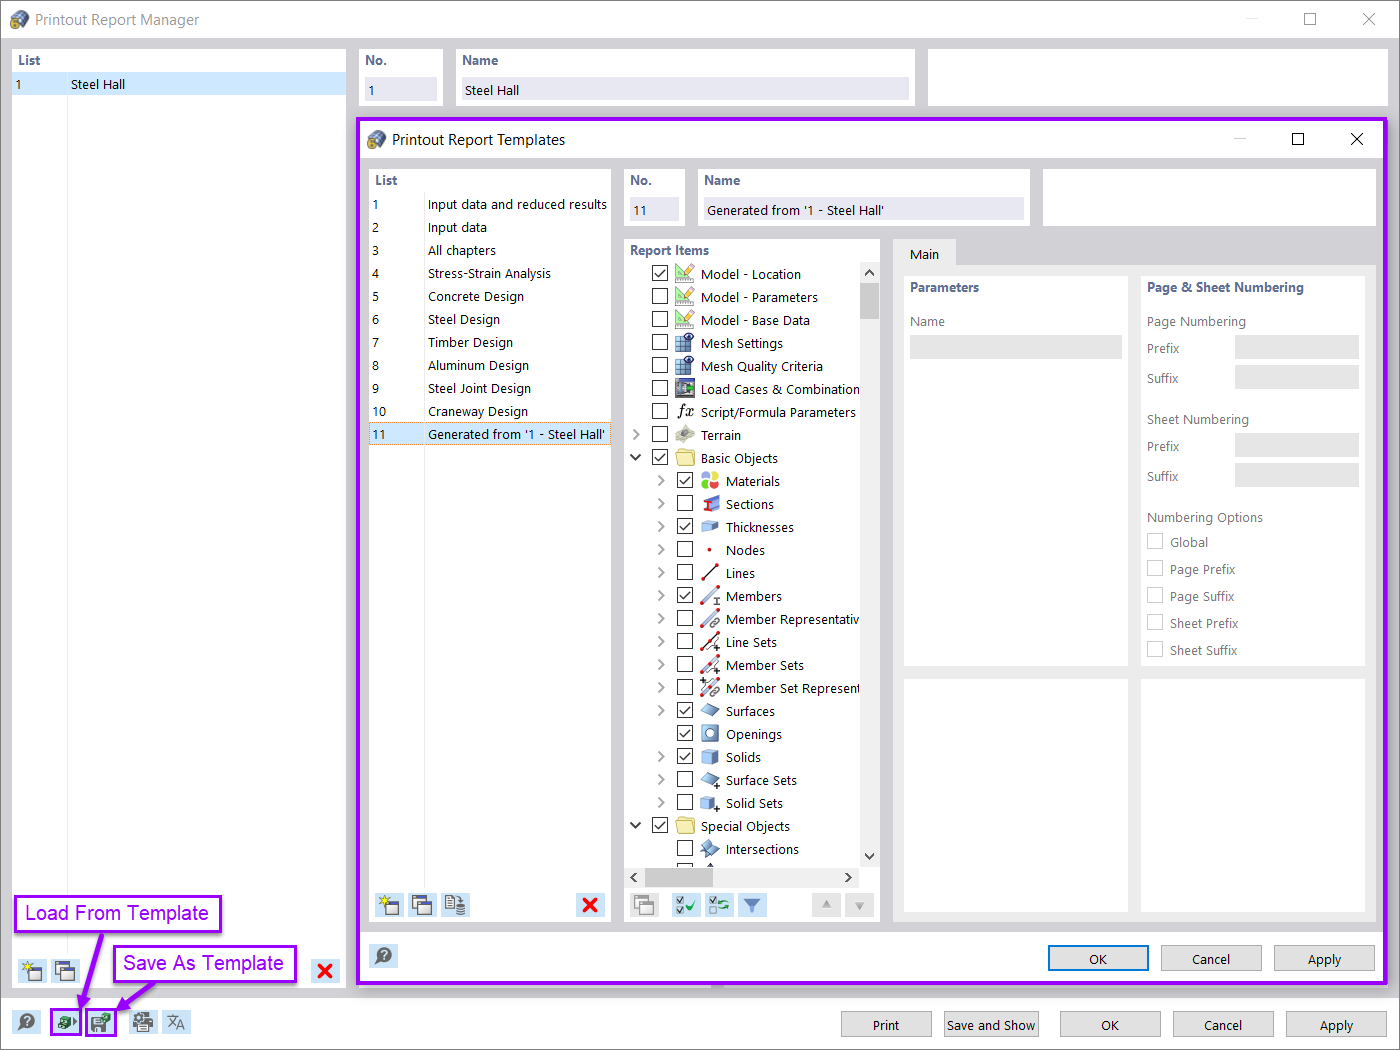1400x1050 pixels.
Task: Enable Nodes checkbox
Action: click(685, 549)
